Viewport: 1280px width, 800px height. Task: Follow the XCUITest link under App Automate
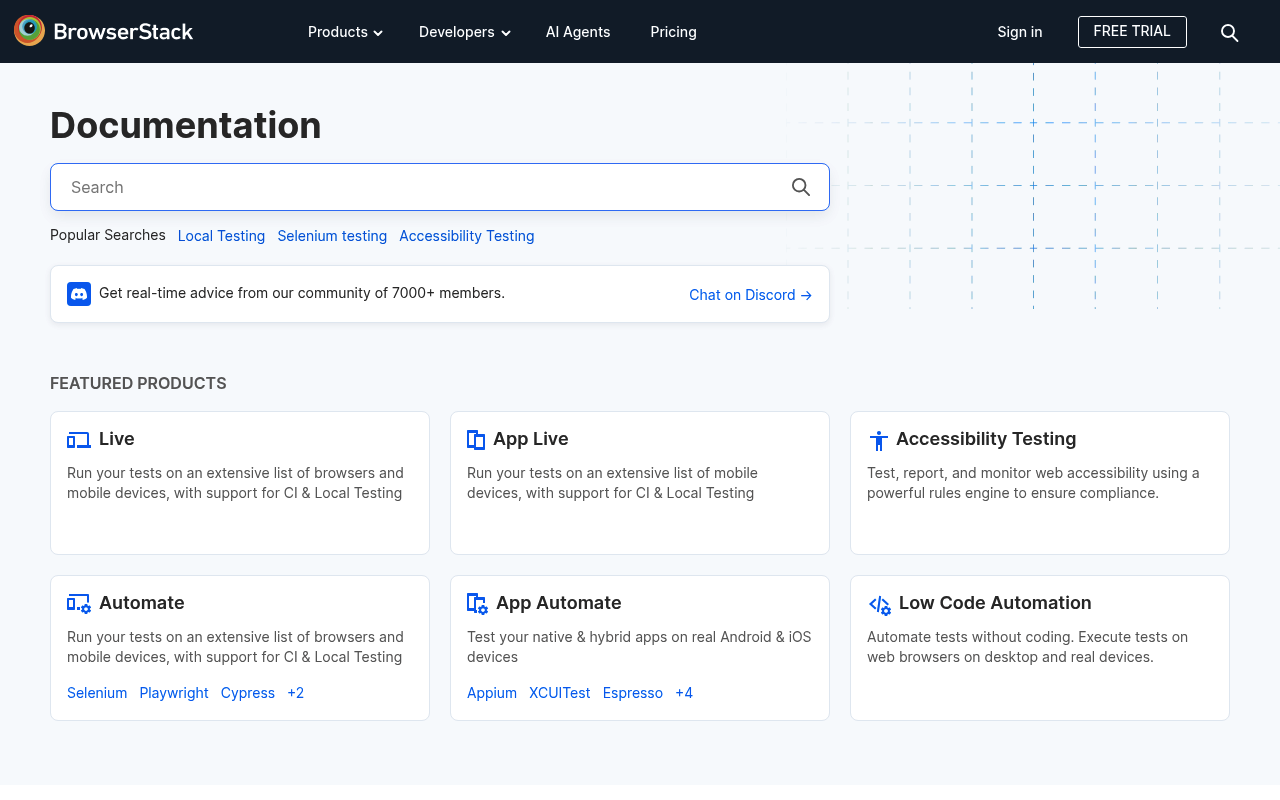point(560,693)
